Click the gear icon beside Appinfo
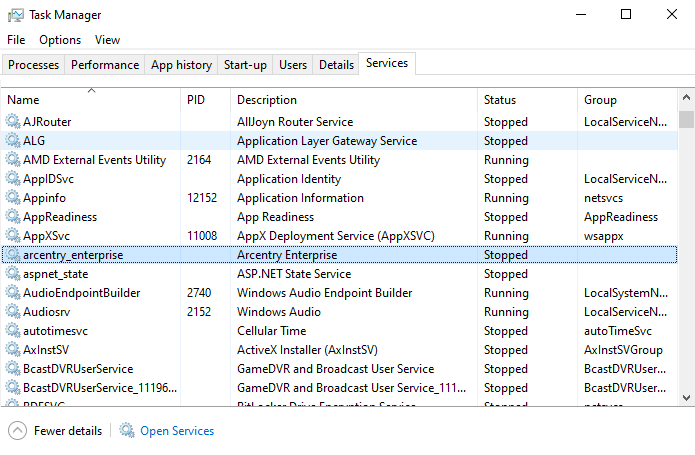The height and width of the screenshot is (455, 695). point(13,198)
